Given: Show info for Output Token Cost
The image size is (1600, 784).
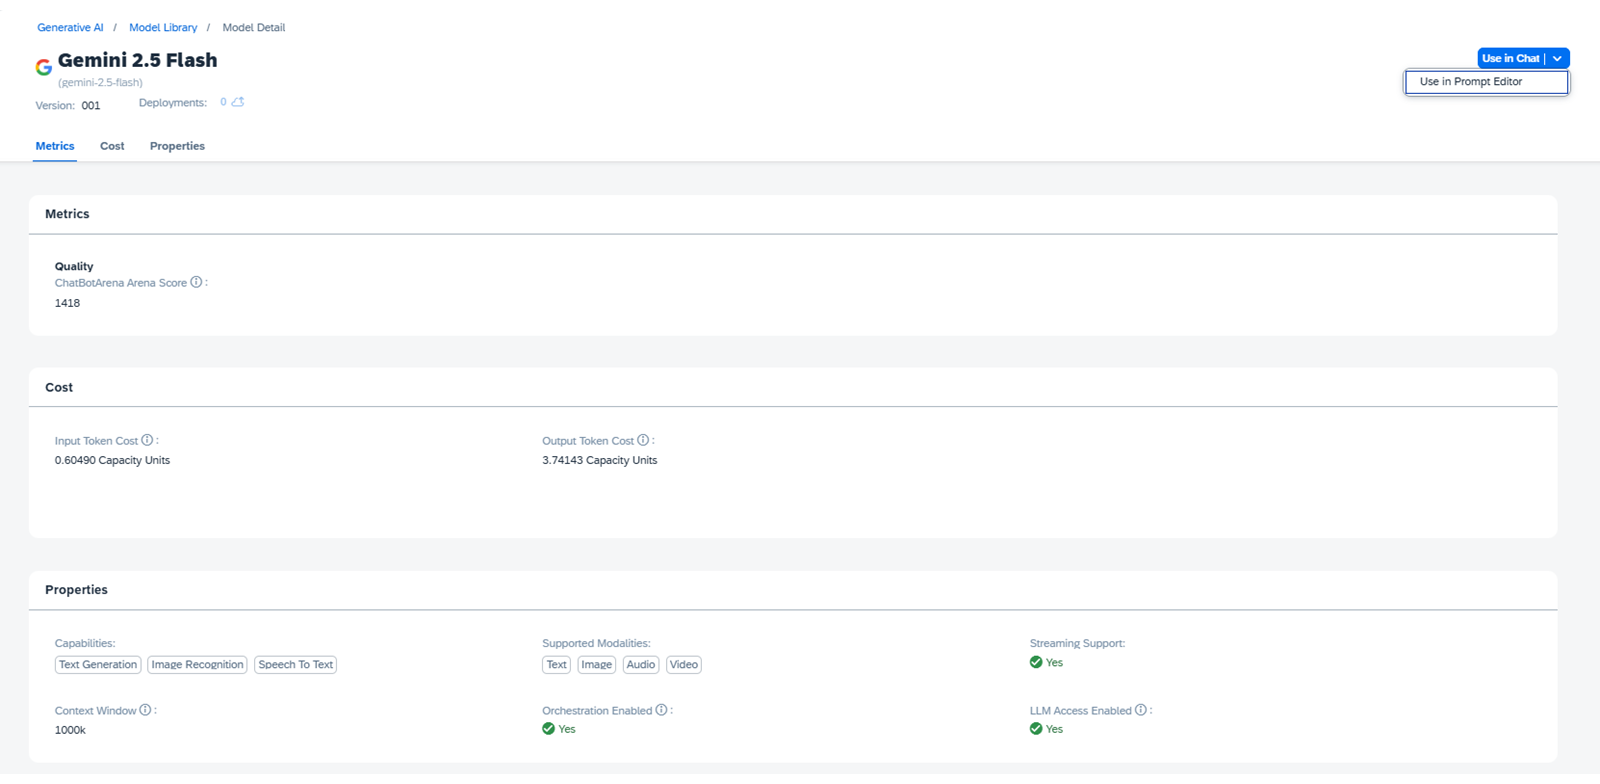Looking at the screenshot, I should point(643,440).
